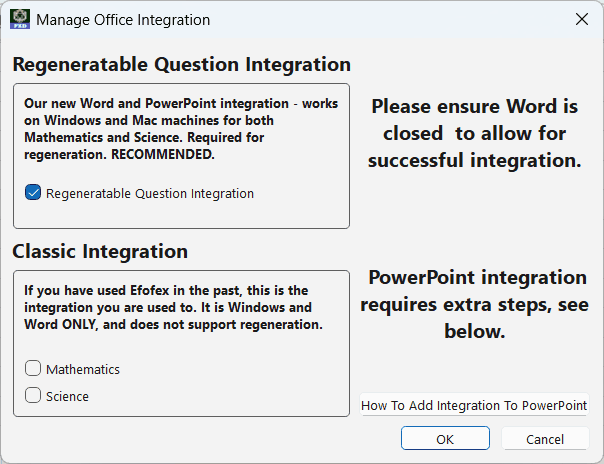Click the 'If you have used Efofex' description
Image resolution: width=604 pixels, height=464 pixels.
point(174,308)
